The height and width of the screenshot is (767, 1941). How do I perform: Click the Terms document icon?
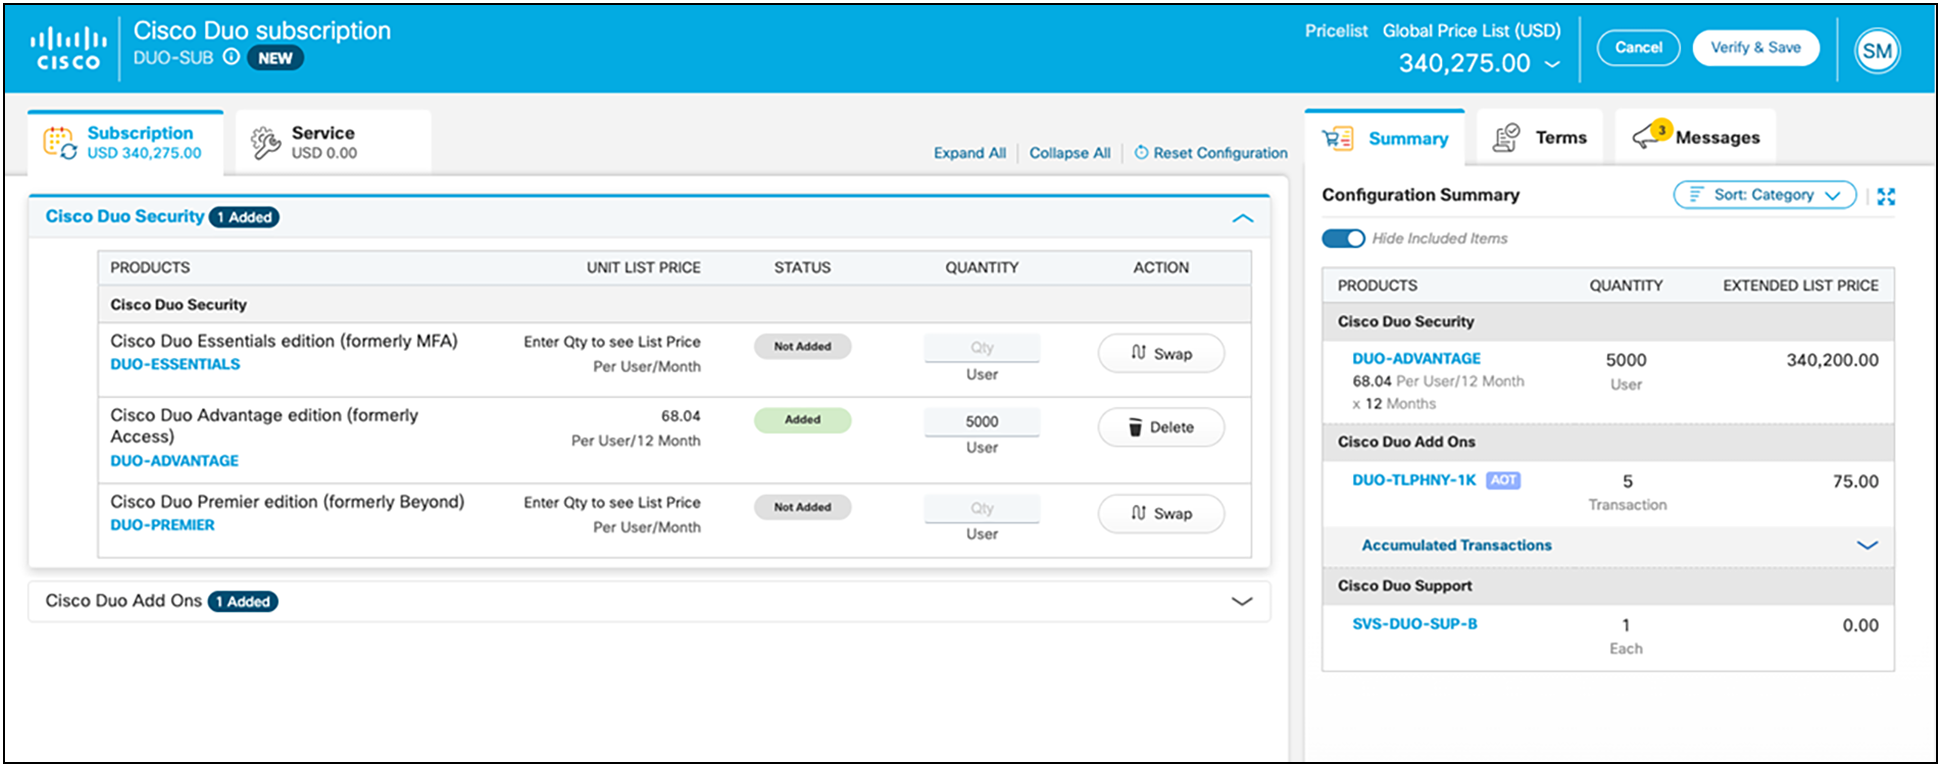point(1505,138)
